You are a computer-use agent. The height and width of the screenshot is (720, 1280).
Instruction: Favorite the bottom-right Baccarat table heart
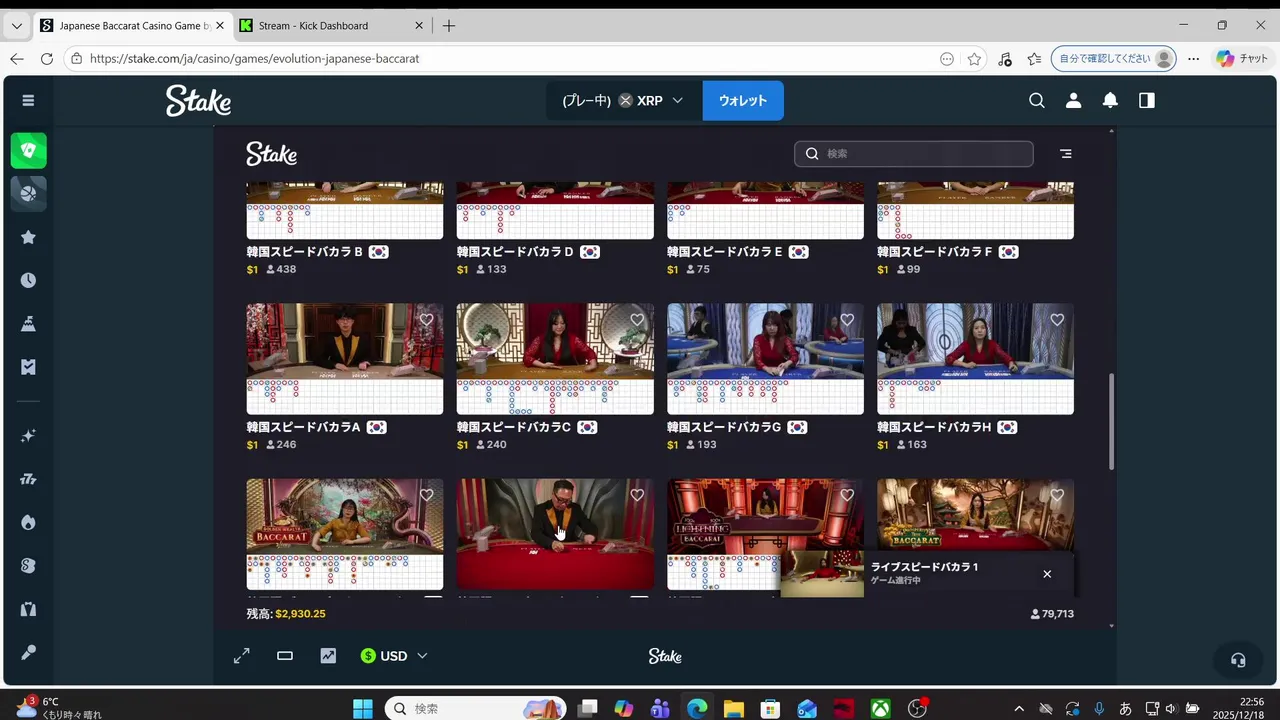tap(1057, 495)
